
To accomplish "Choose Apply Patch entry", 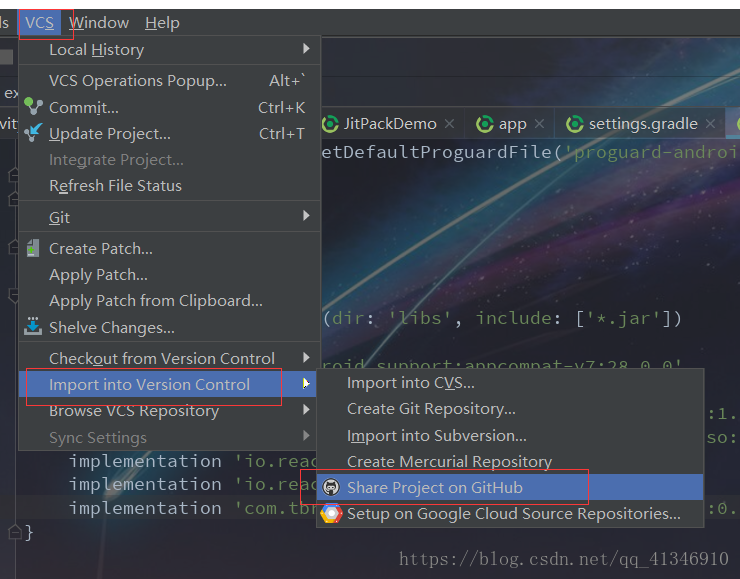I will tap(169, 275).
